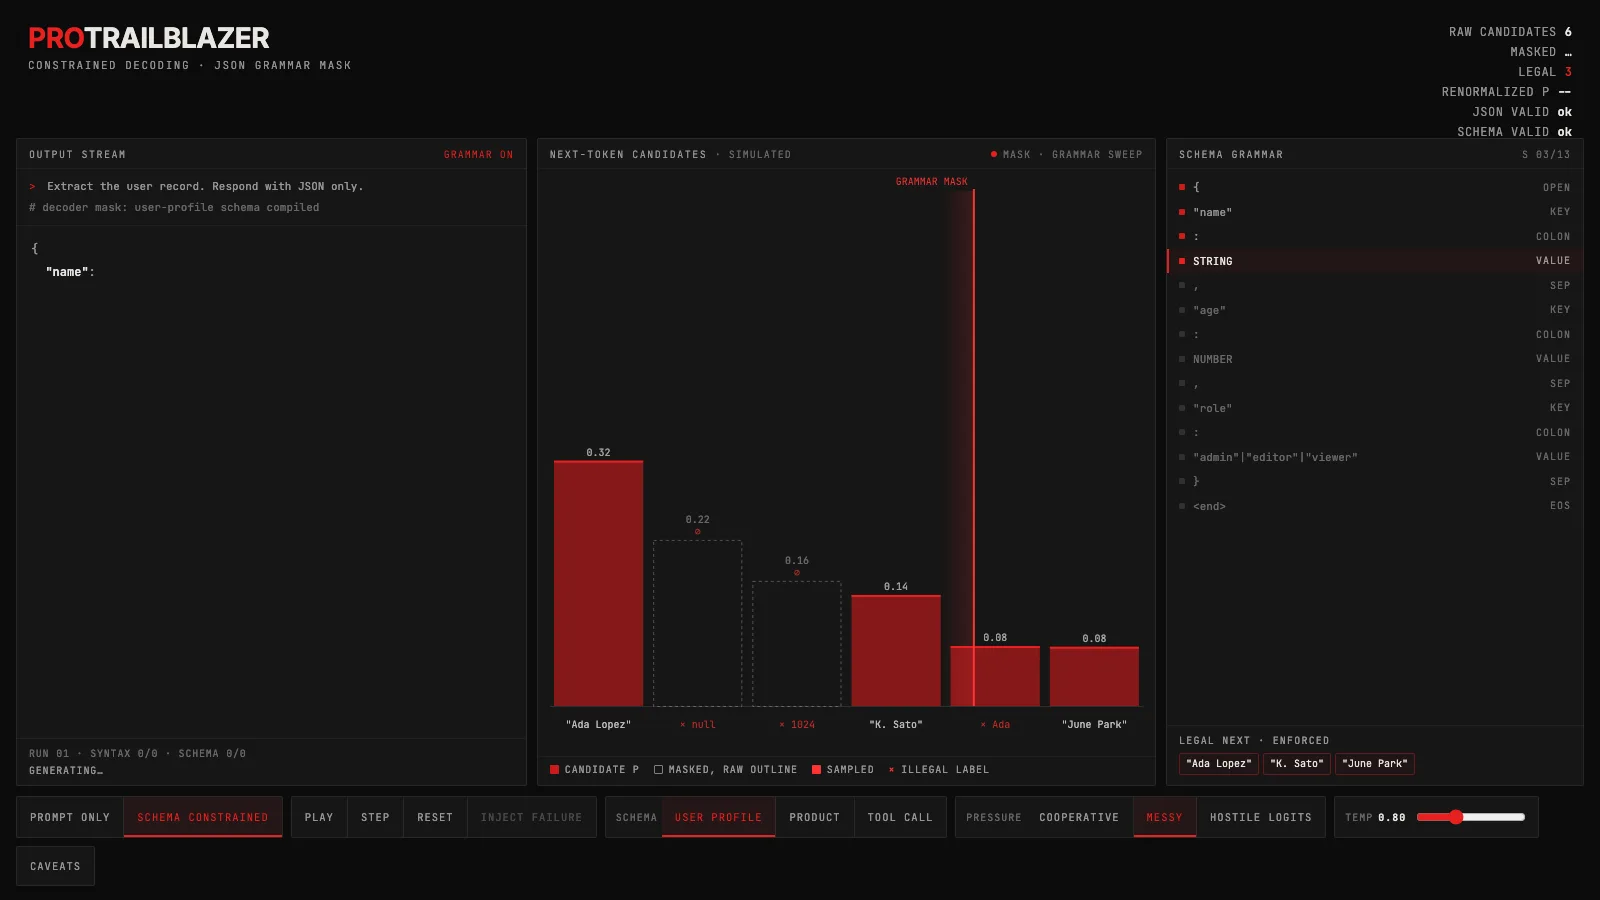This screenshot has width=1600, height=900.
Task: Click the red Mask status dot
Action: [993, 154]
